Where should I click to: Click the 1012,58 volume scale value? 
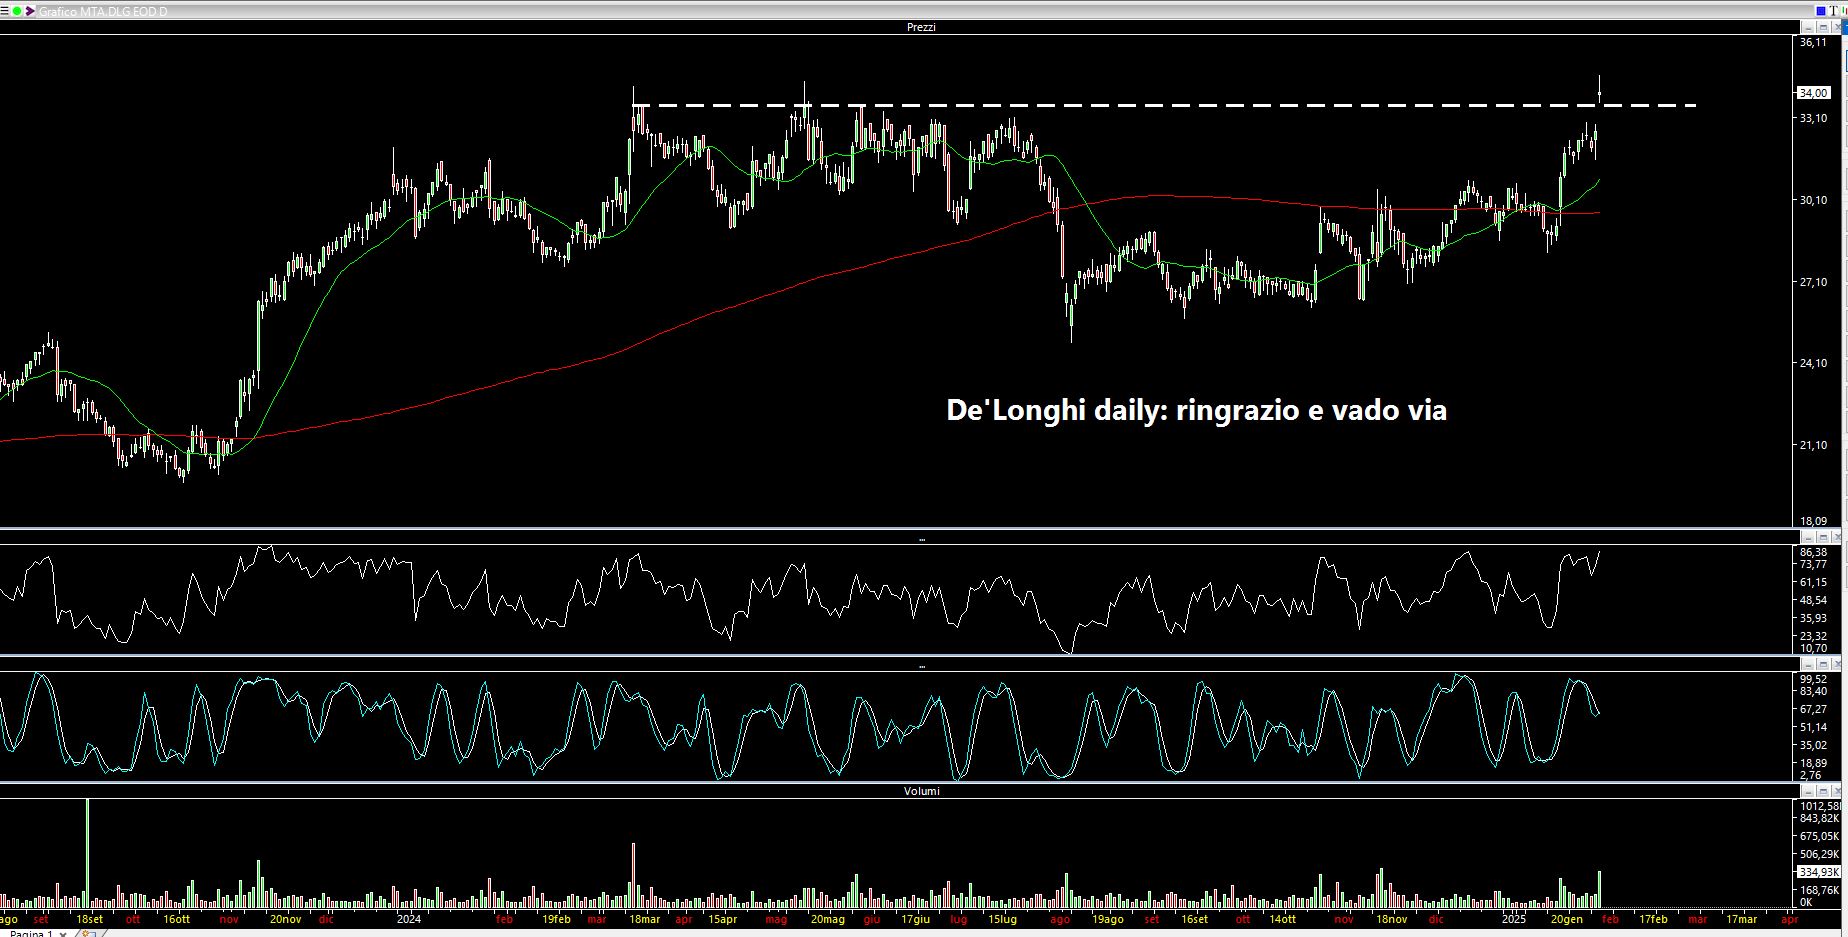click(1820, 806)
